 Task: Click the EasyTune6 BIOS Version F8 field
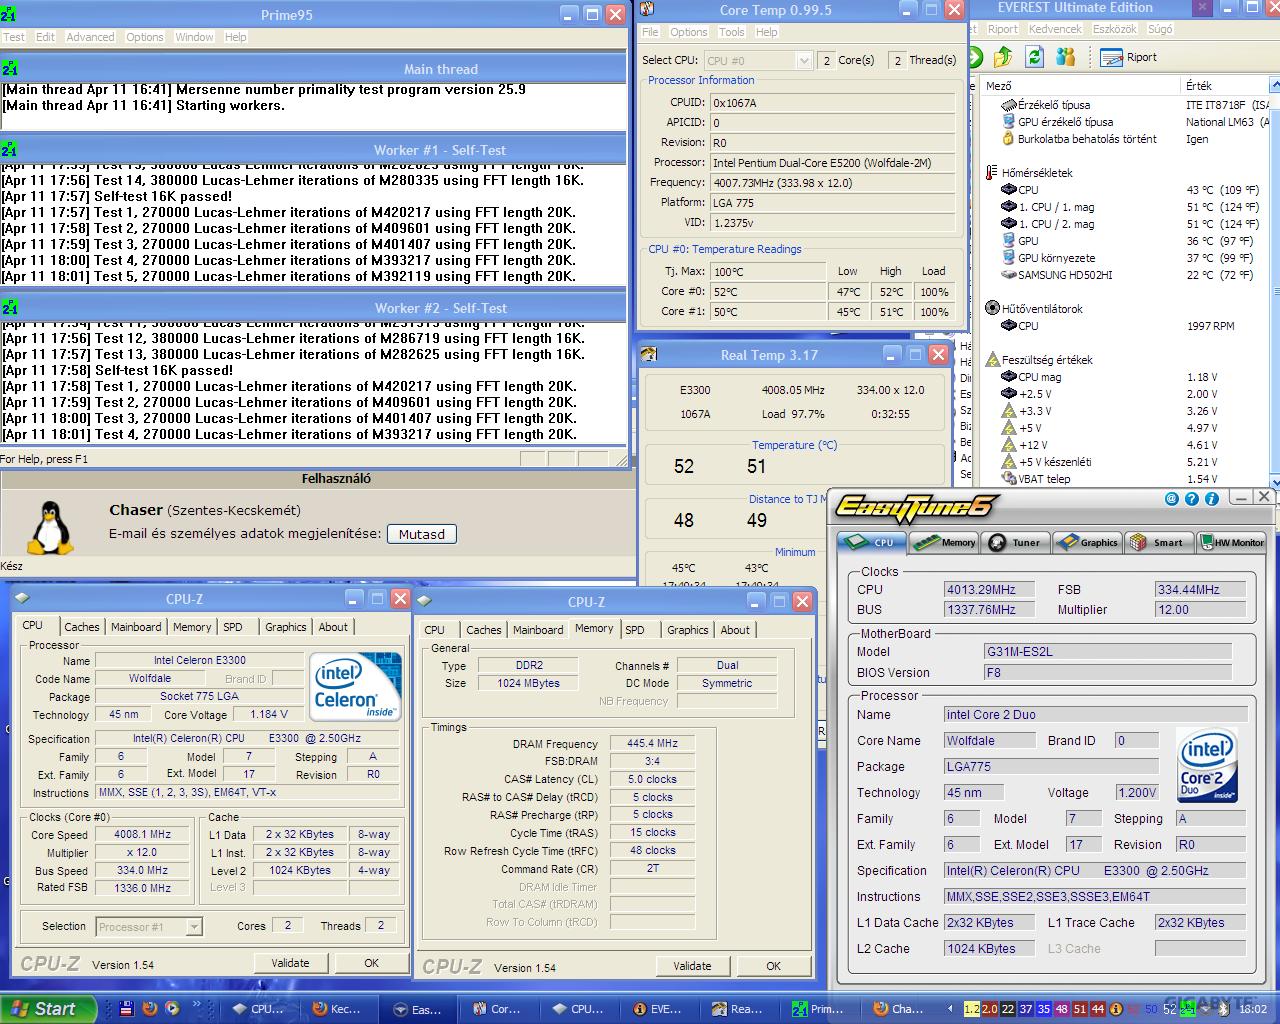coord(1107,673)
